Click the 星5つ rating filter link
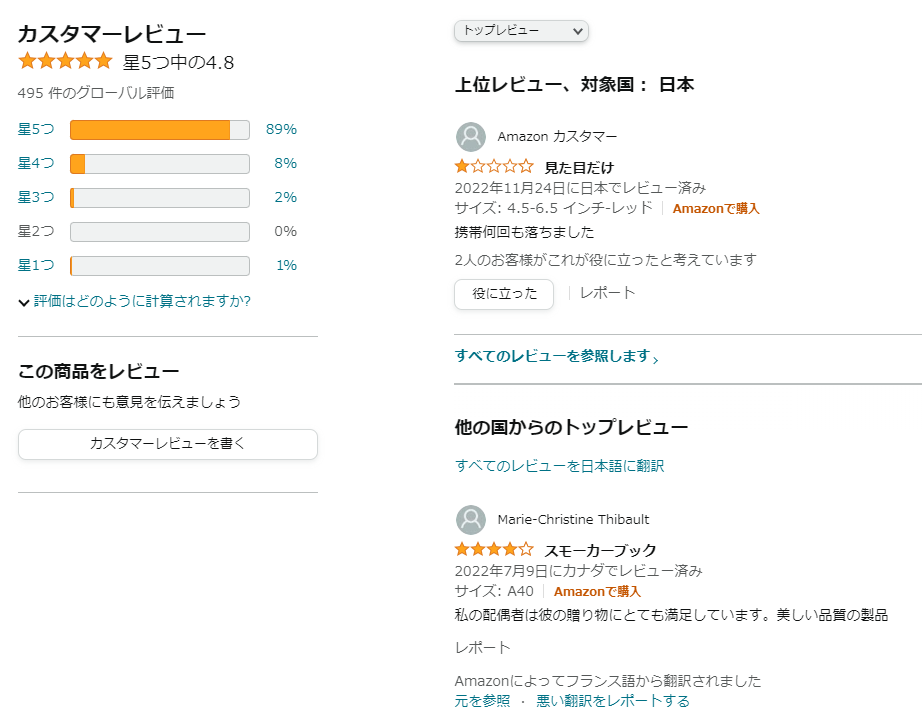This screenshot has width=922, height=713. click(36, 129)
